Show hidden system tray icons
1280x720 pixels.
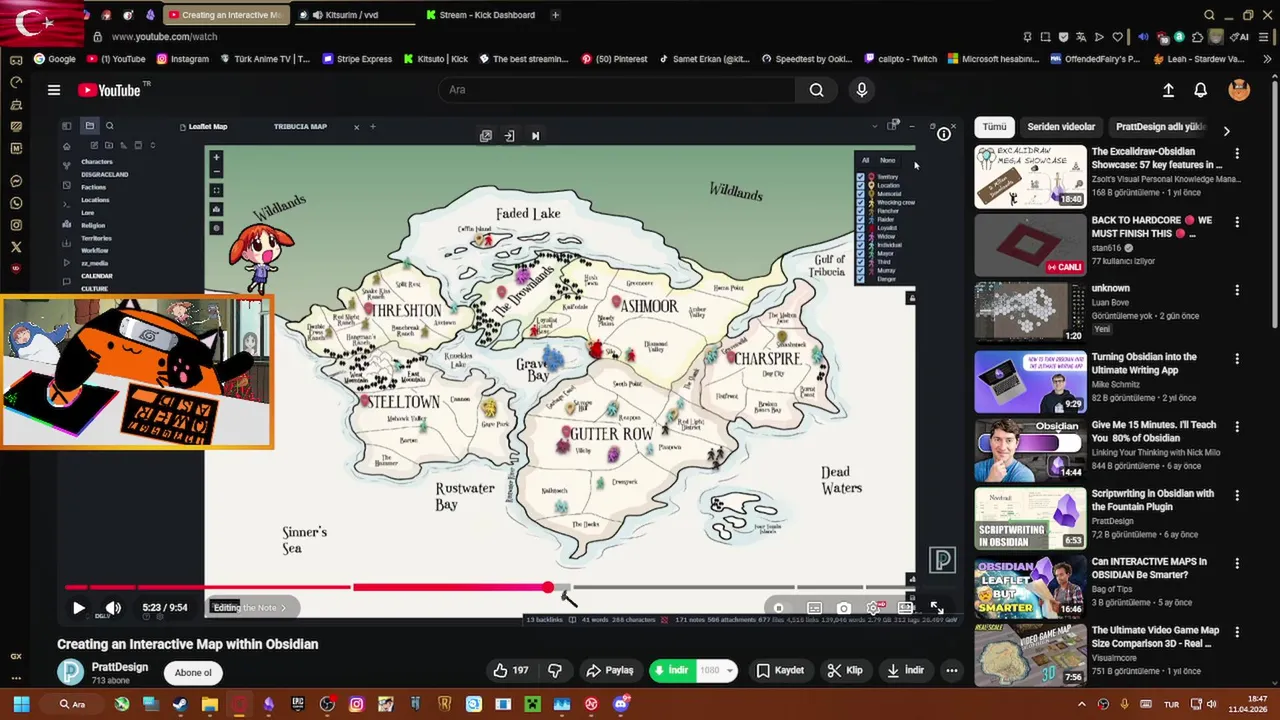(x=1081, y=704)
